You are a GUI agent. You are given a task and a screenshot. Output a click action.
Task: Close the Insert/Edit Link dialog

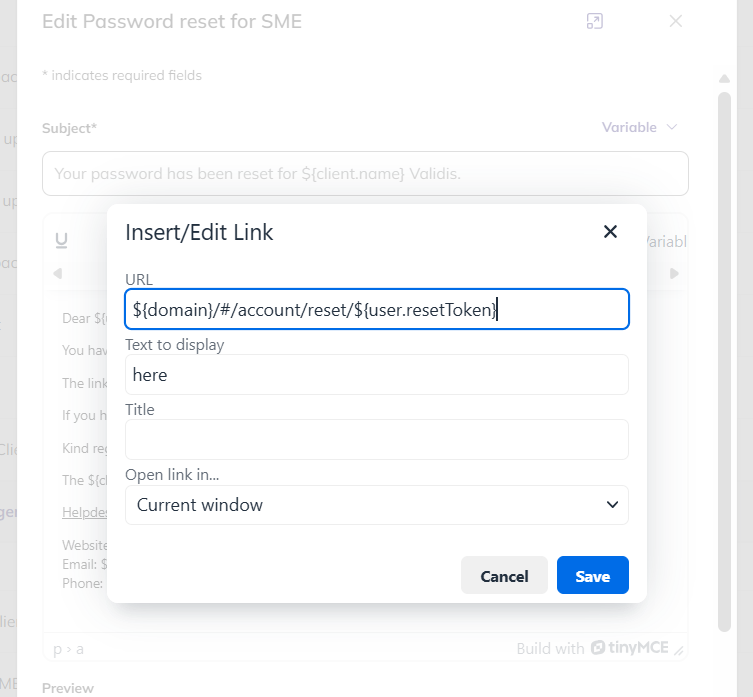pyautogui.click(x=610, y=232)
